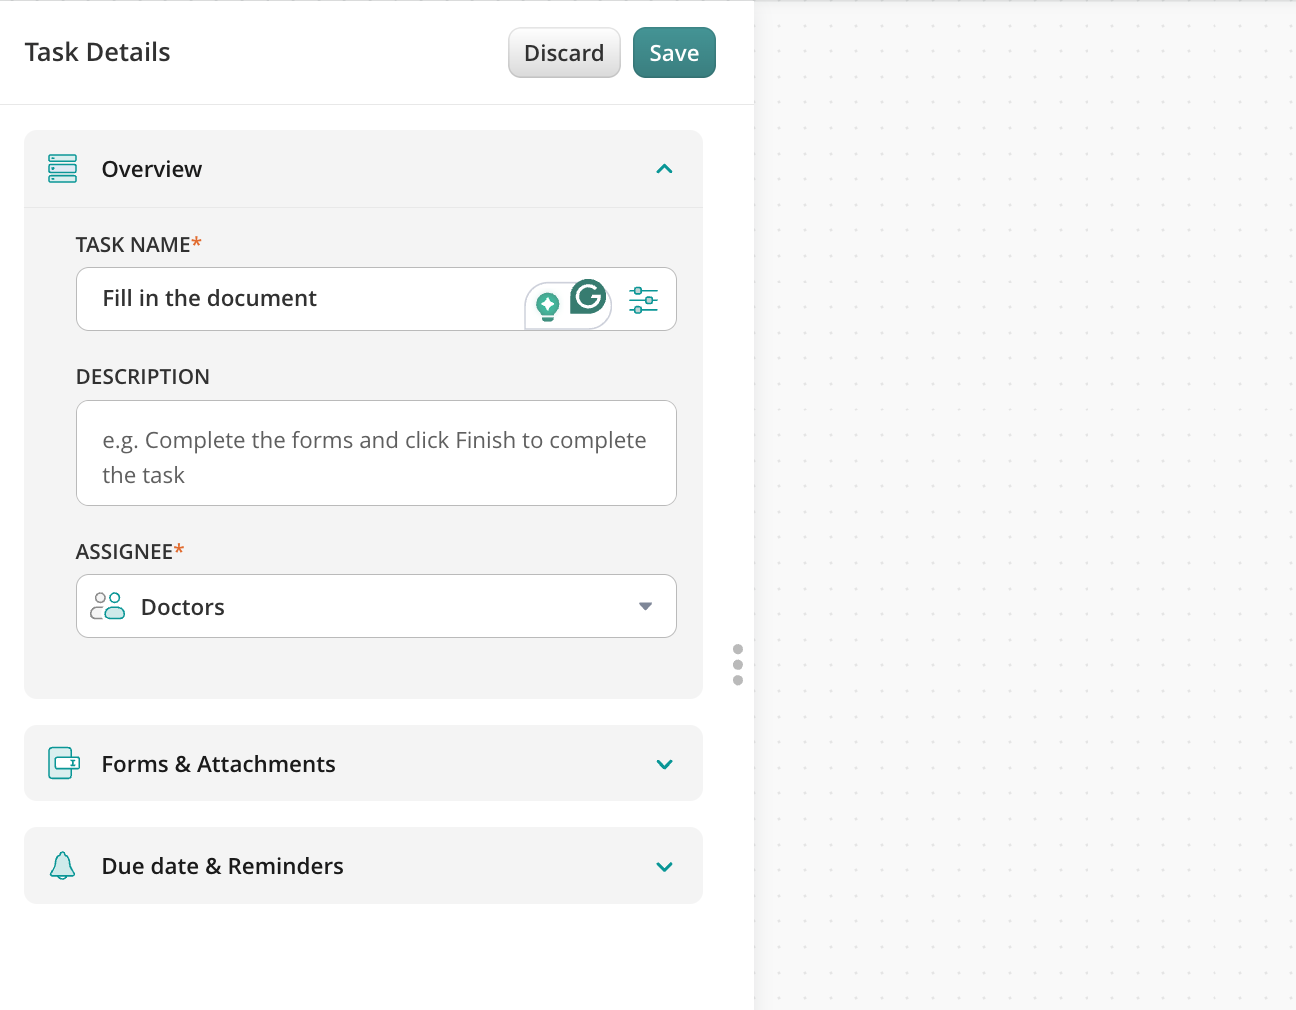Click the Overview stacked-rows icon

coord(62,169)
